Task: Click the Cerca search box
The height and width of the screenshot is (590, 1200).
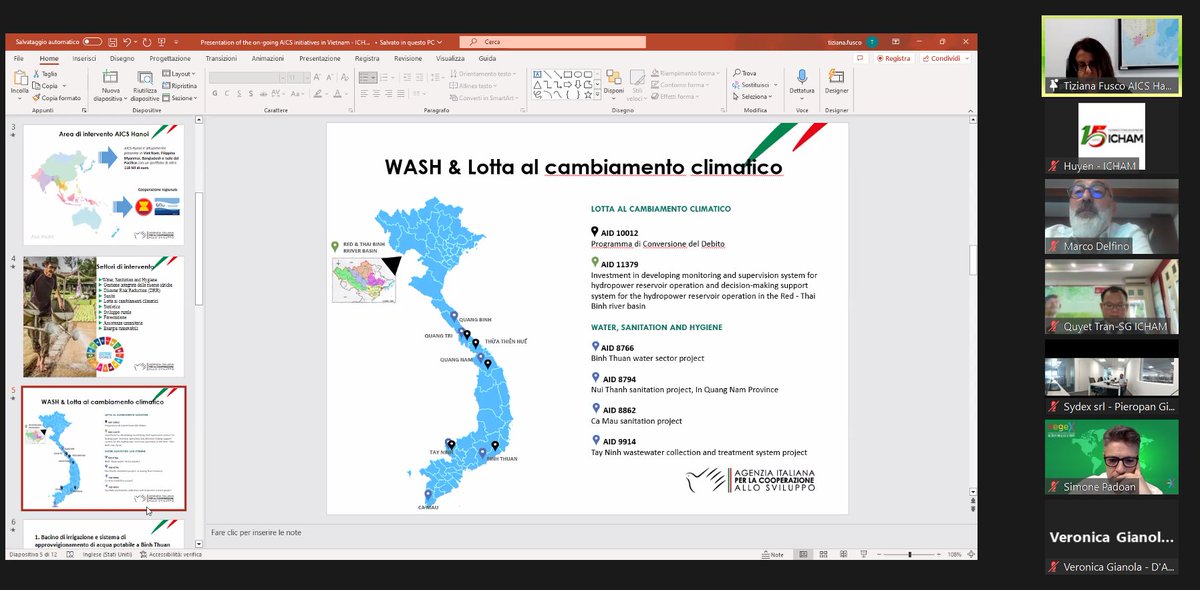Action: pos(552,42)
